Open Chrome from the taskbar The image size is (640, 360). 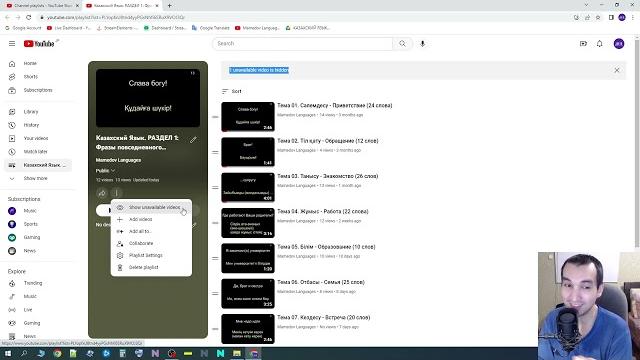point(58,353)
